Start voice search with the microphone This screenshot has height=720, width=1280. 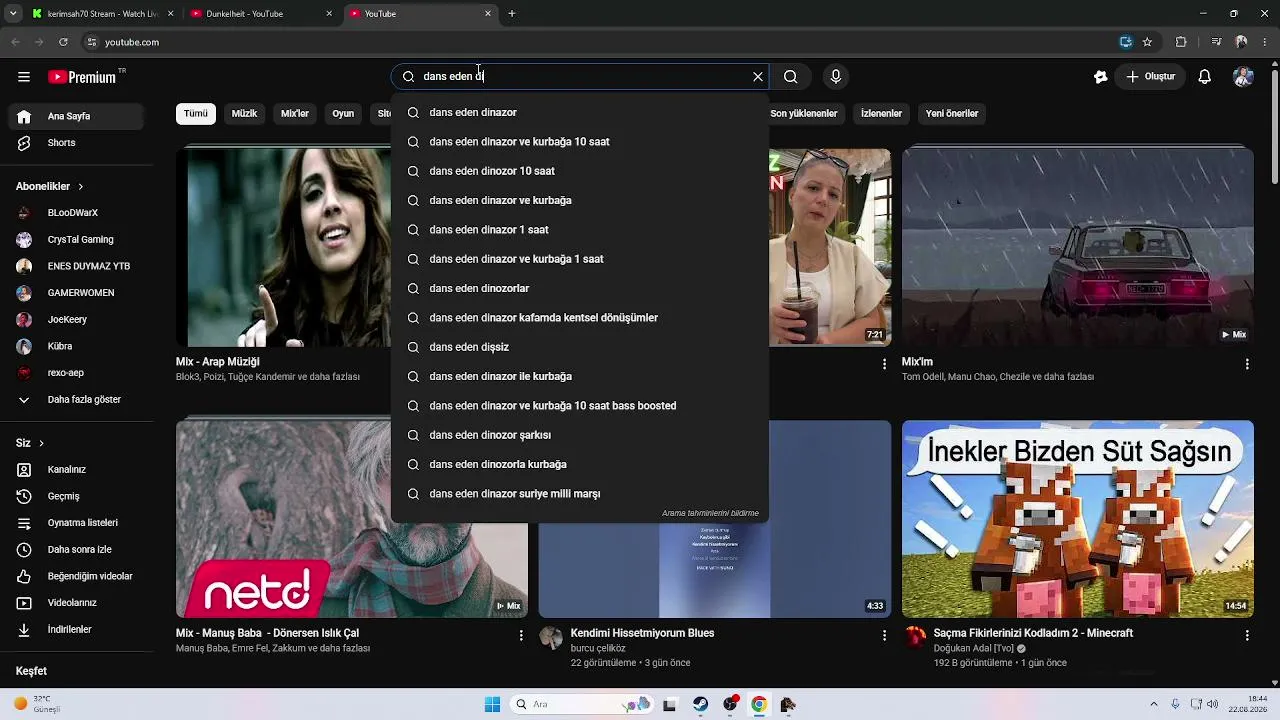pyautogui.click(x=836, y=77)
